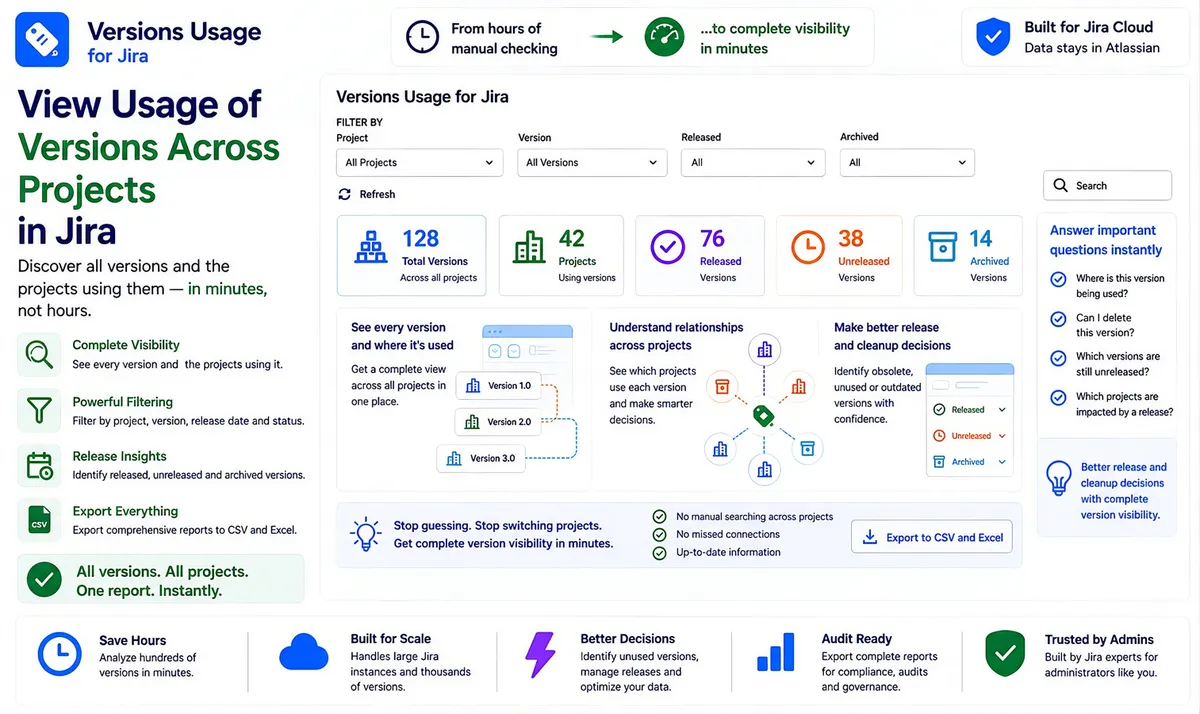Expand the Unreleased row chevron in status list
The image size is (1200, 714).
point(1002,436)
